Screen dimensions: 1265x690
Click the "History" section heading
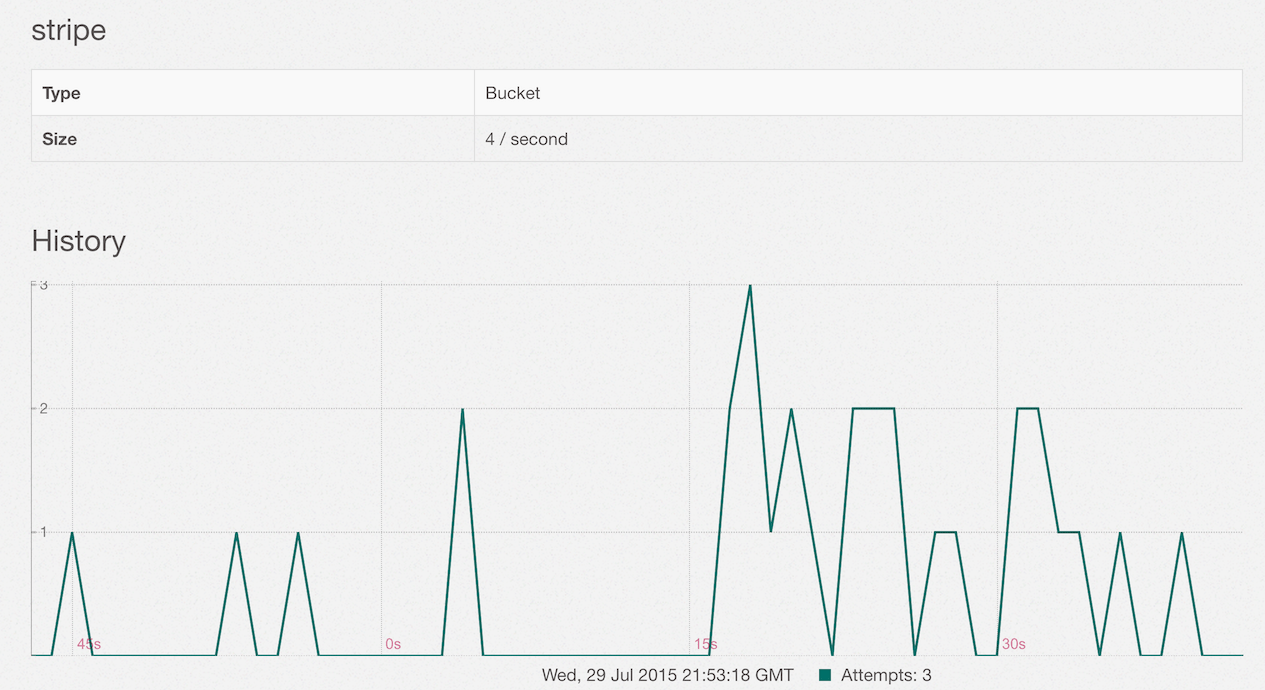tap(78, 241)
